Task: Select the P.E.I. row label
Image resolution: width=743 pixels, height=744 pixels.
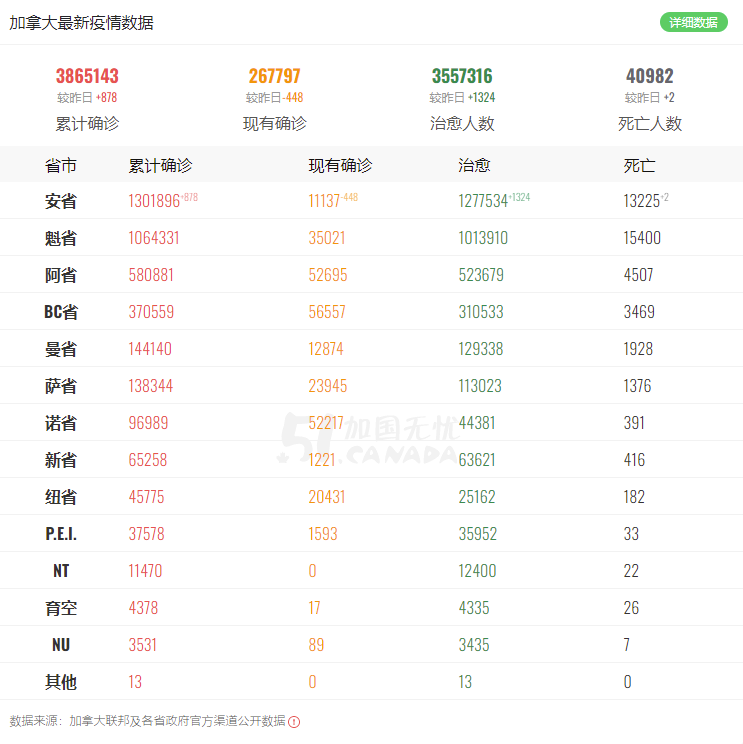Action: pyautogui.click(x=61, y=534)
